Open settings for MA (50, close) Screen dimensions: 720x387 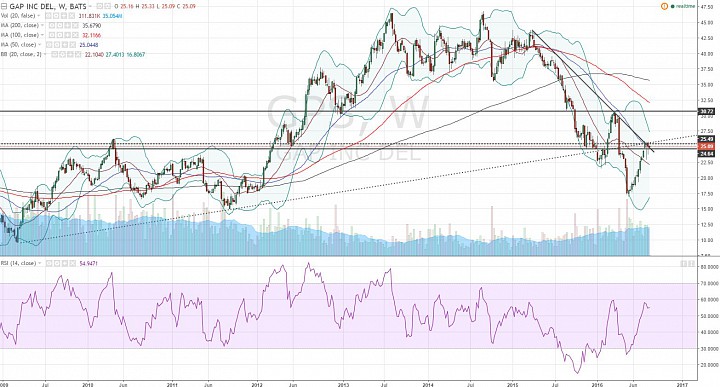pos(57,45)
